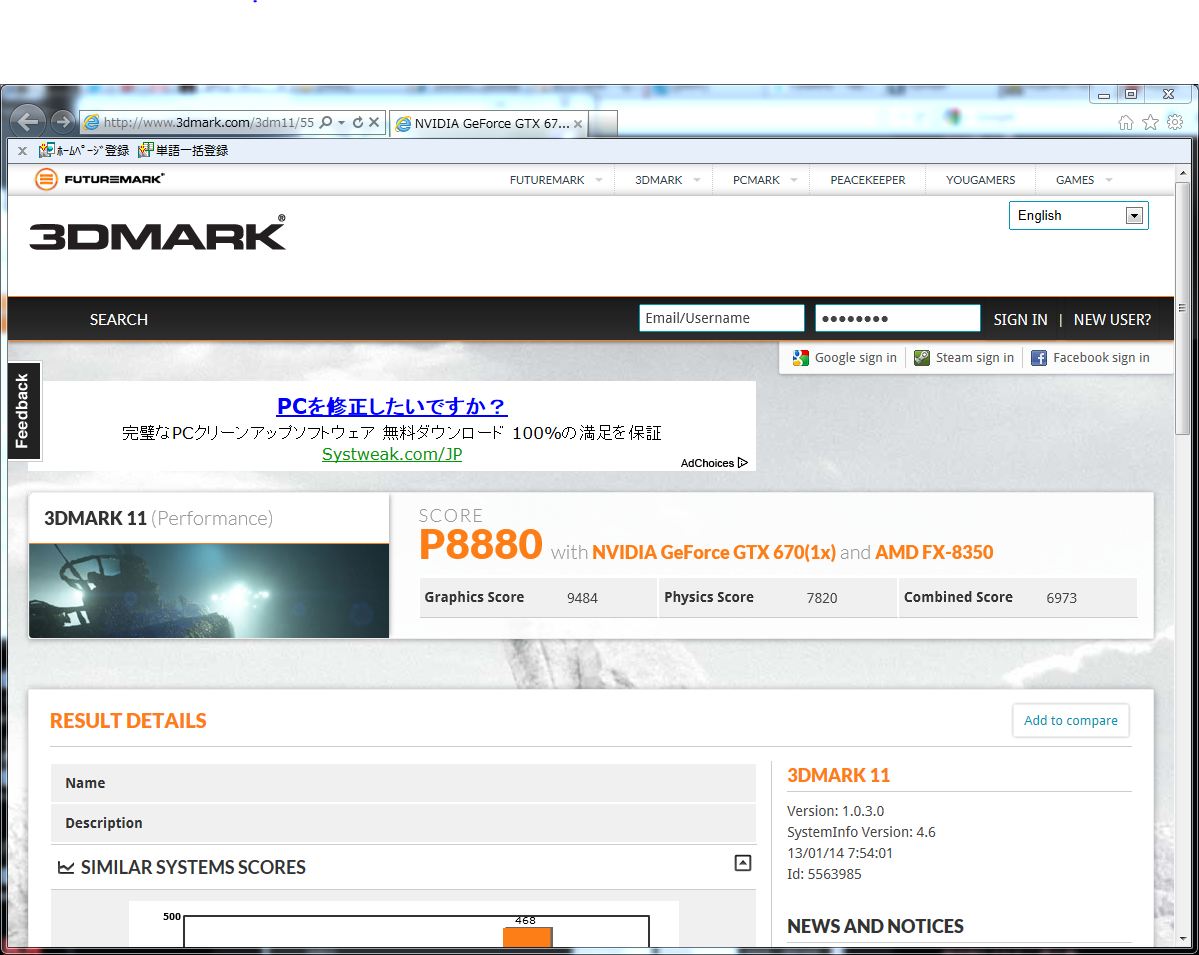This screenshot has width=1199, height=955.
Task: Focus the password field
Action: coord(897,318)
